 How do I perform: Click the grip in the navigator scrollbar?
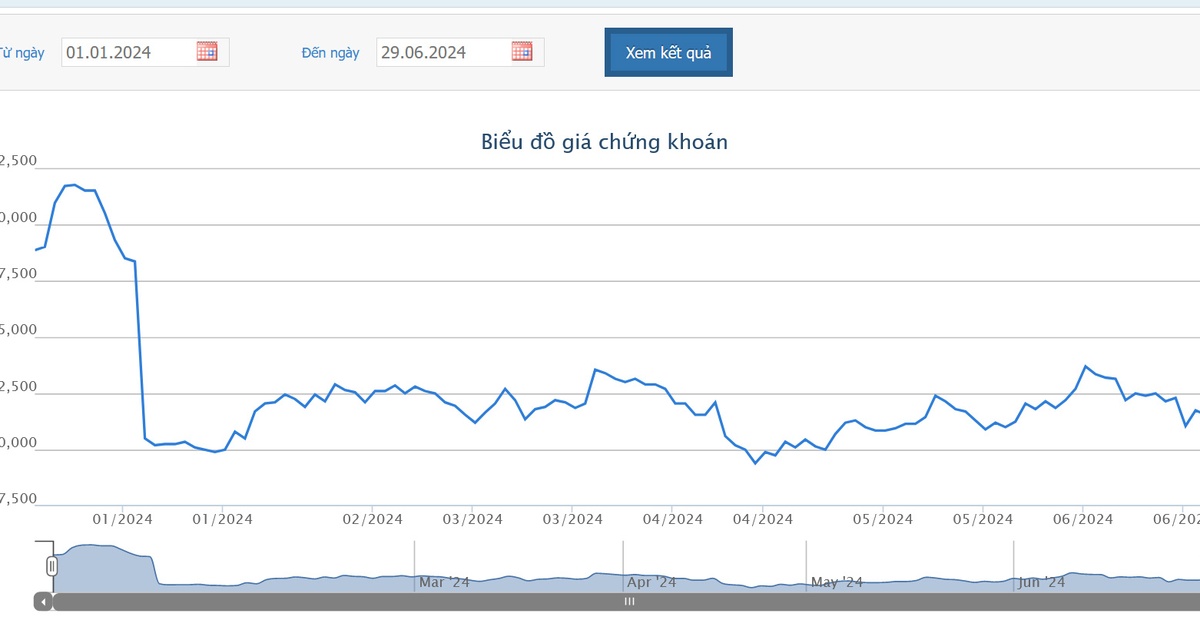pos(630,602)
